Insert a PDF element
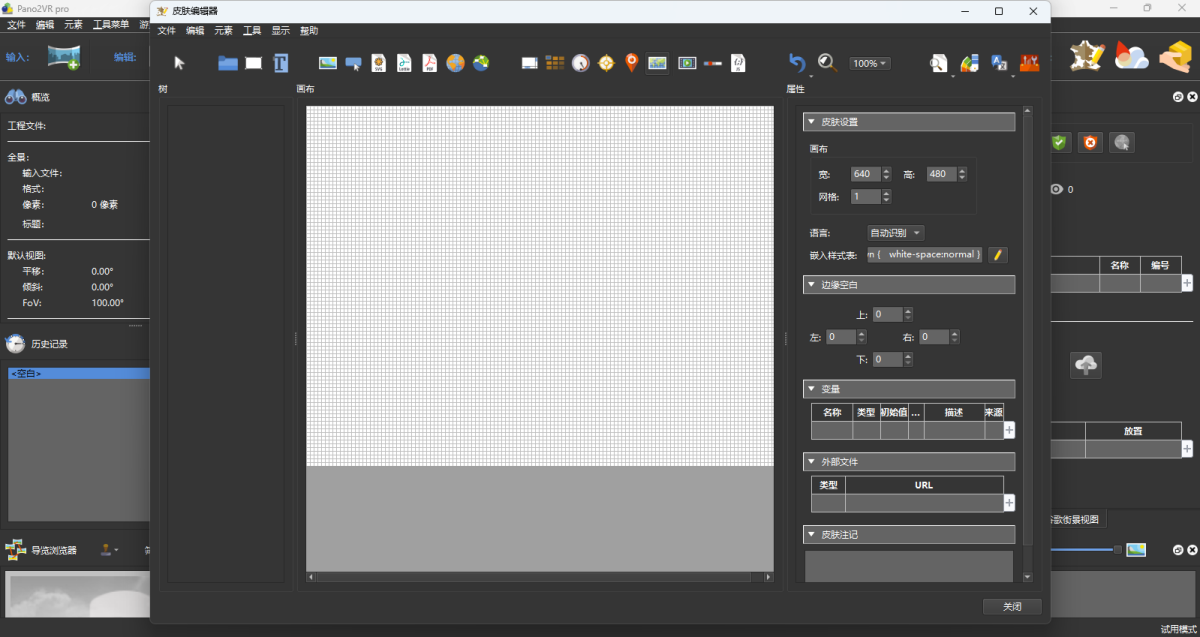Image resolution: width=1200 pixels, height=637 pixels. 429,63
